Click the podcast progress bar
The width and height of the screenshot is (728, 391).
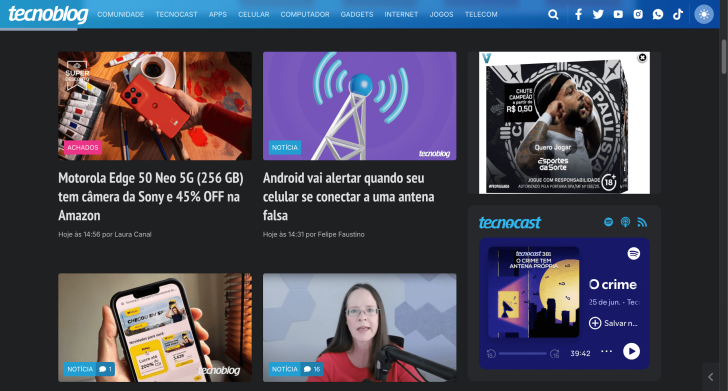(x=522, y=353)
